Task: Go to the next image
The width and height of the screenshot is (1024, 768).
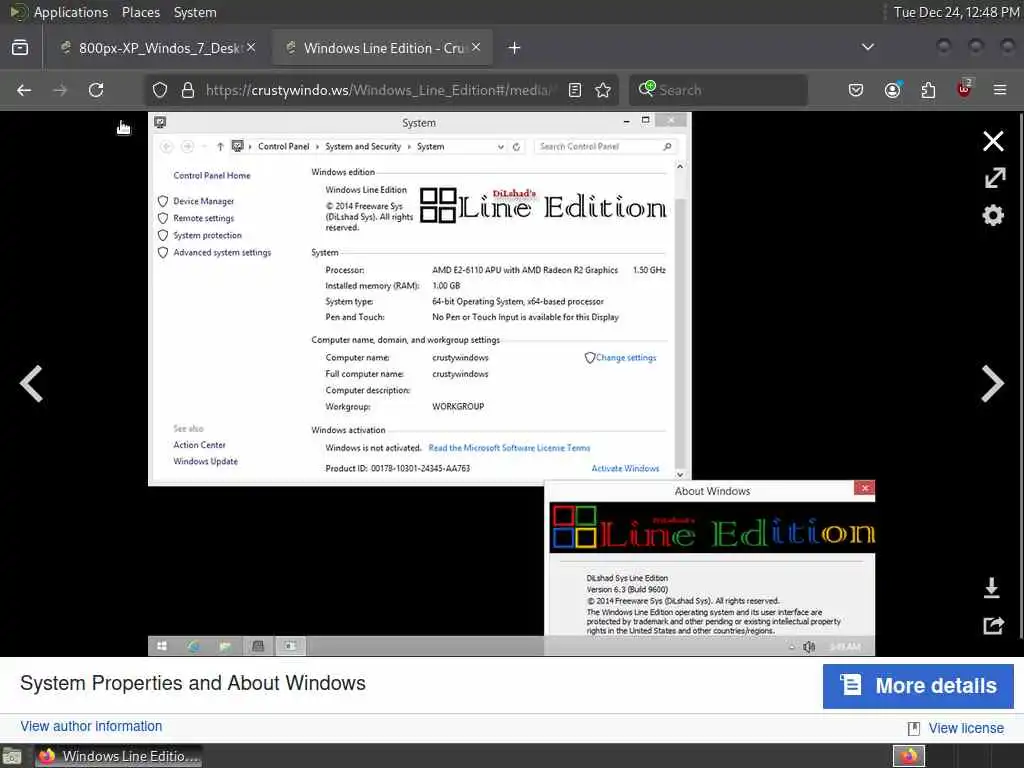Action: [992, 383]
